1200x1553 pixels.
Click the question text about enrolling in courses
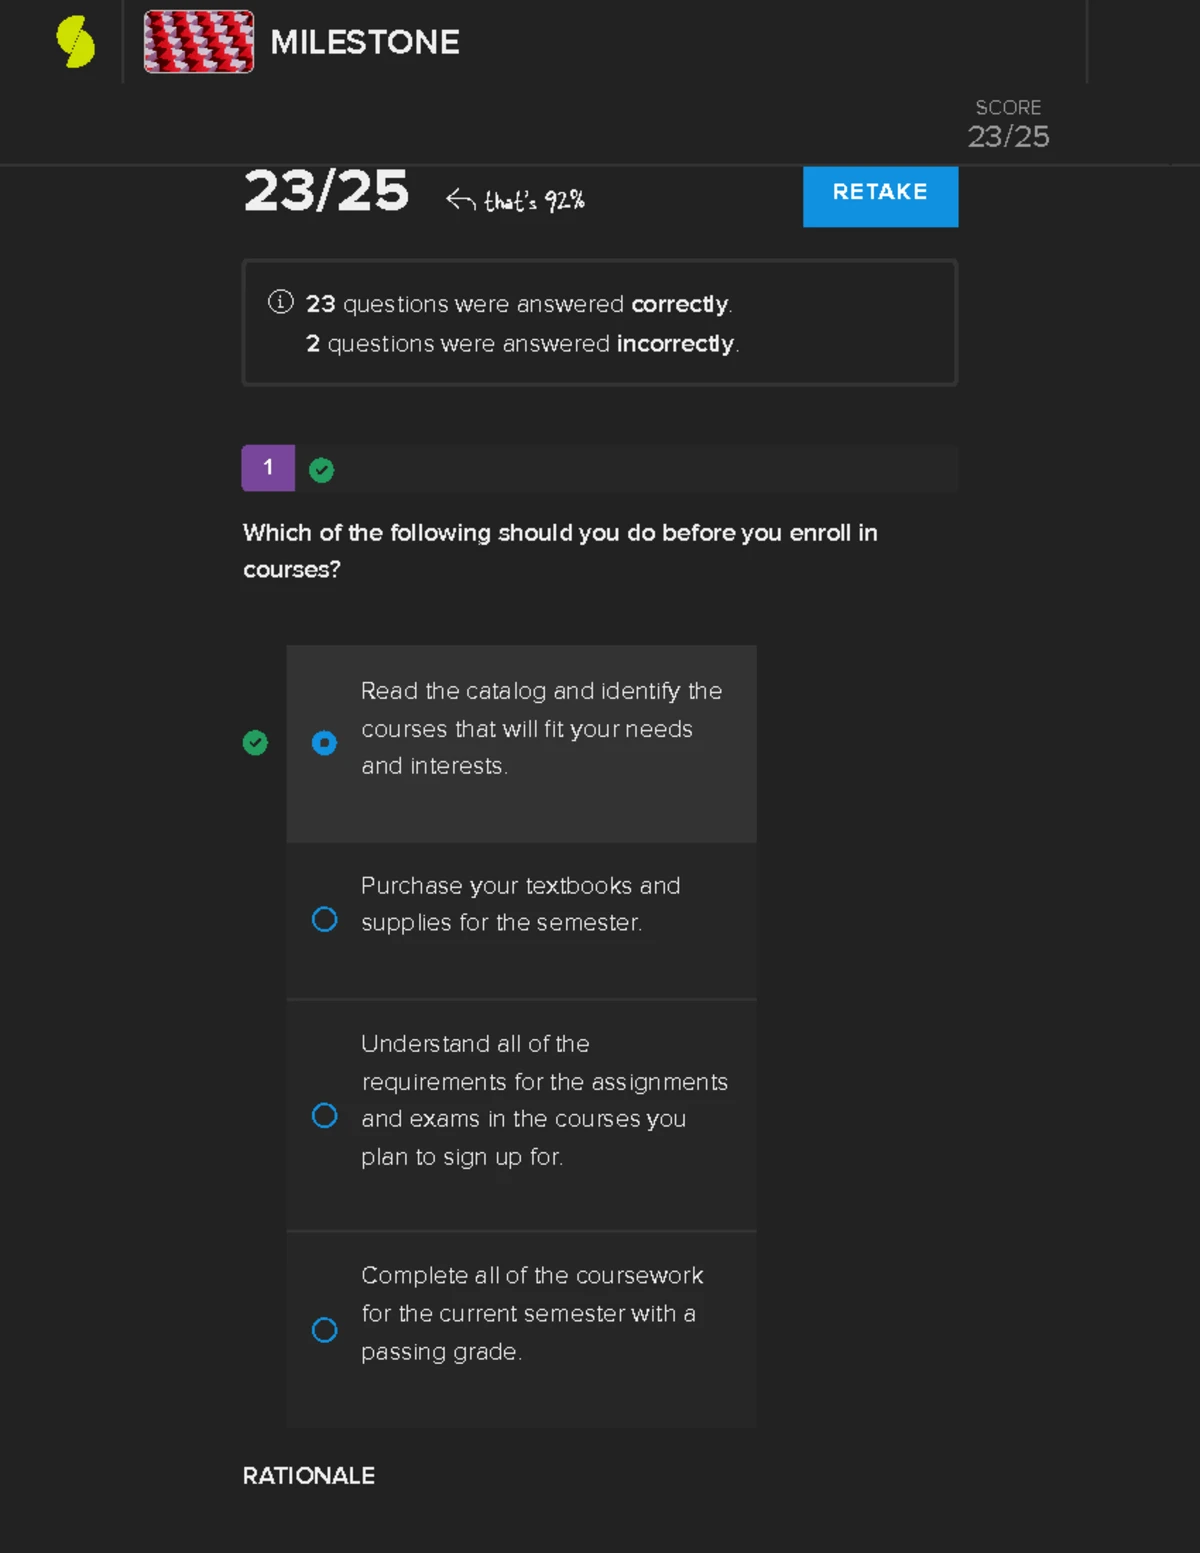click(560, 550)
